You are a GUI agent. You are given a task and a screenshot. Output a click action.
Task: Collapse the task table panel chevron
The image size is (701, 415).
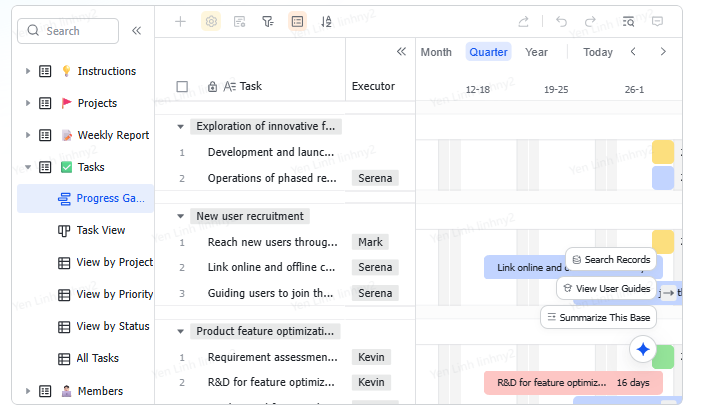tap(401, 52)
